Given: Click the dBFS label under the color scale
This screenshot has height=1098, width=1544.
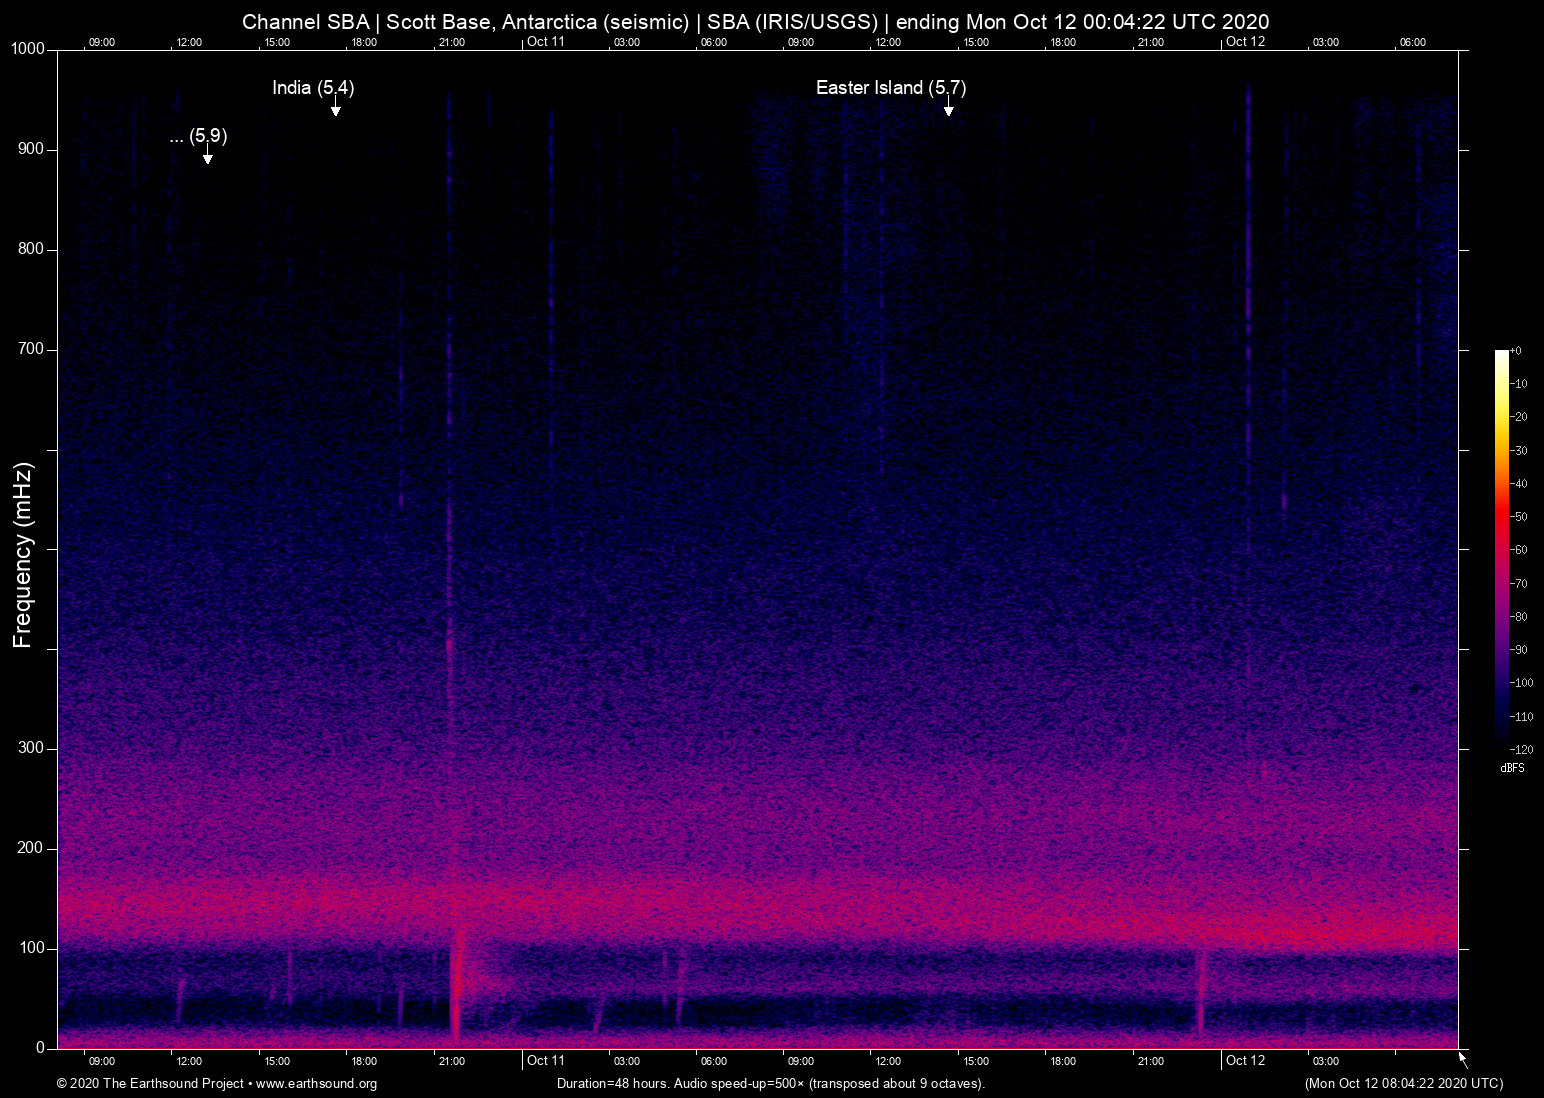Looking at the screenshot, I should (1512, 768).
